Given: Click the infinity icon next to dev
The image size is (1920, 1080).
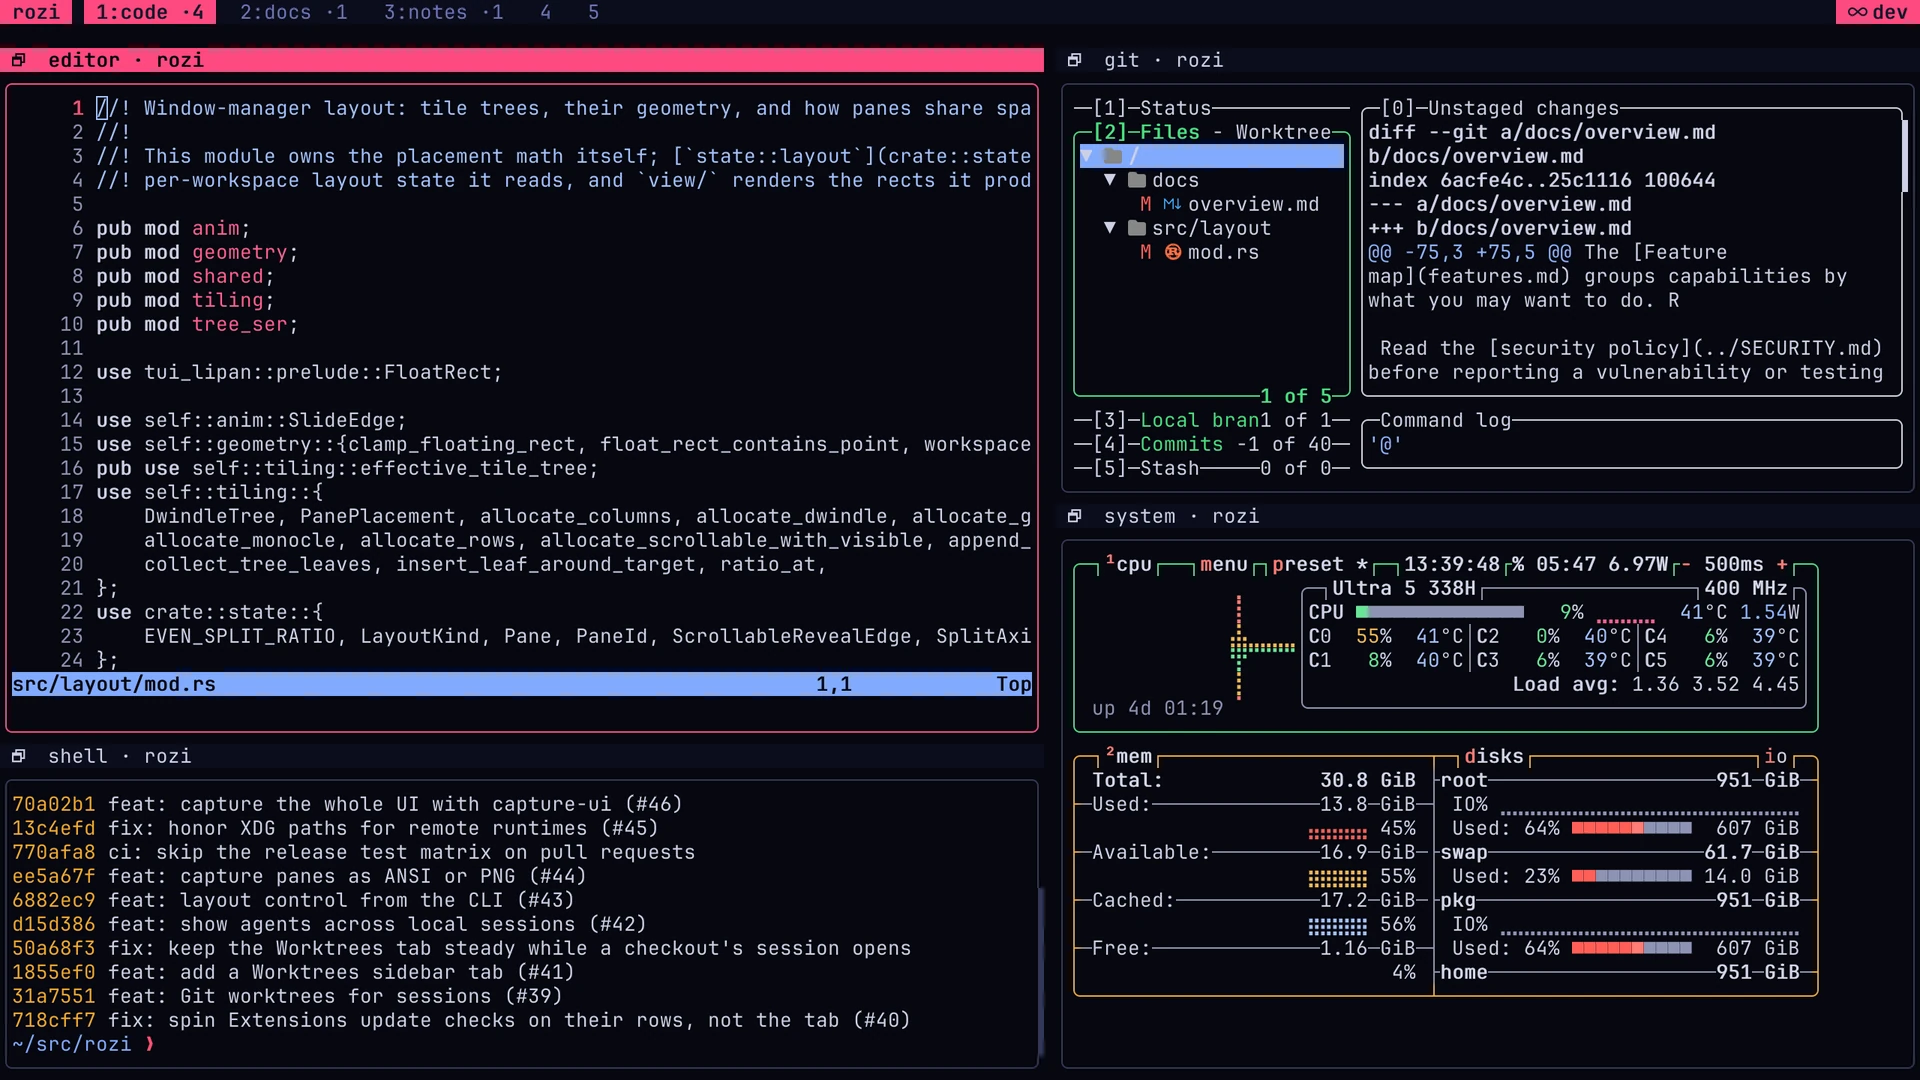Looking at the screenshot, I should (x=1857, y=12).
